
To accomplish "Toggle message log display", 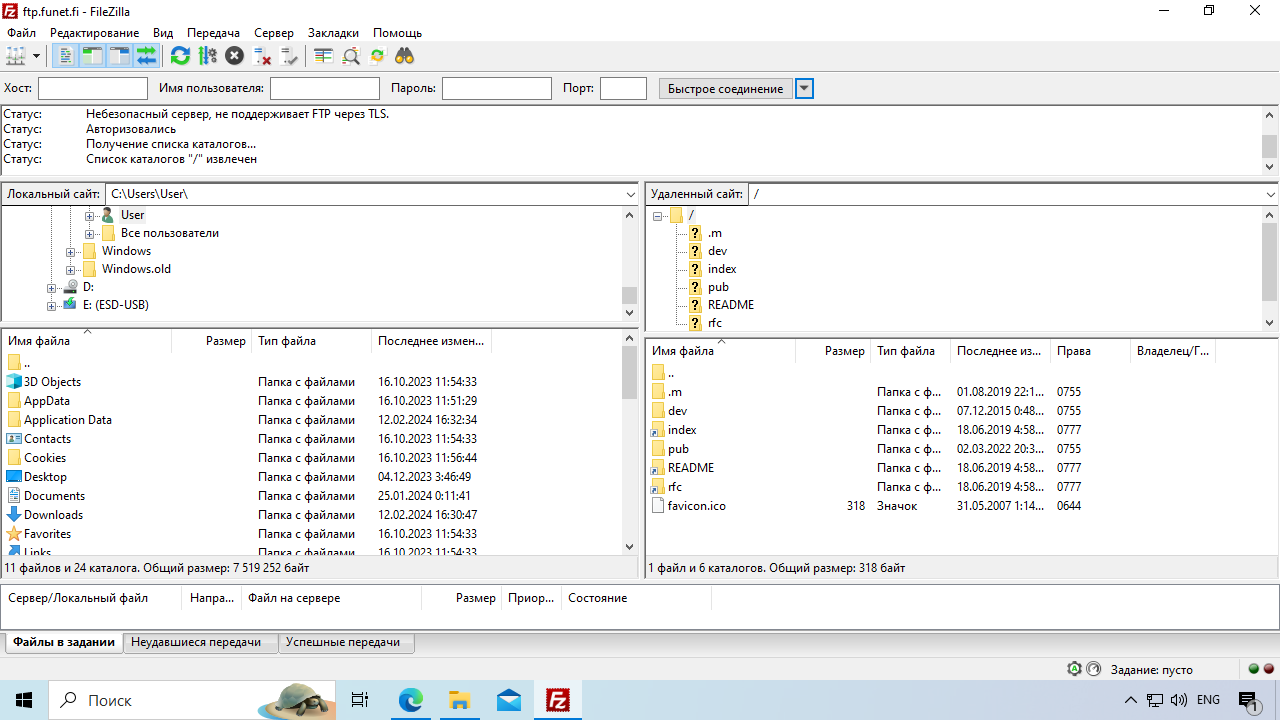I will [65, 56].
